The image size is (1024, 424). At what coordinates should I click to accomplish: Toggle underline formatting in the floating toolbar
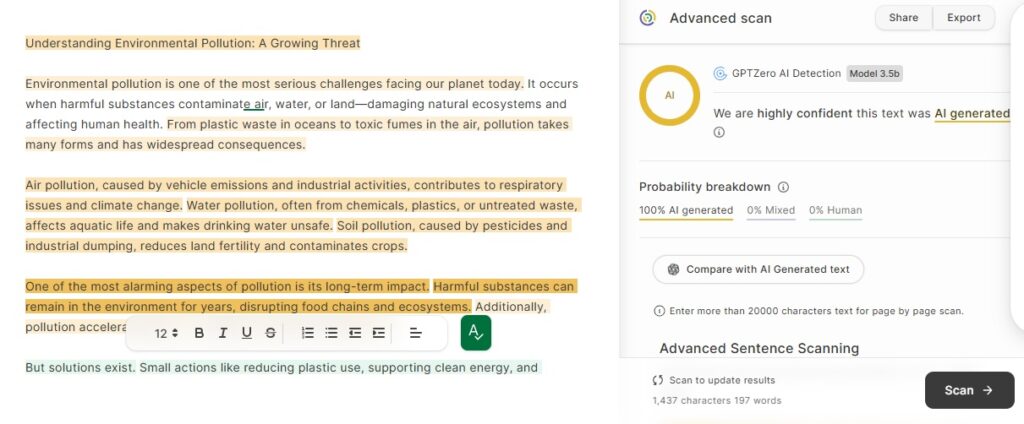[246, 333]
